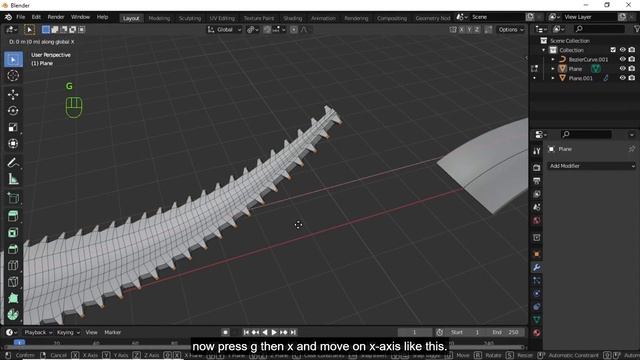Click the Blender logo menu icon

click(x=8, y=17)
